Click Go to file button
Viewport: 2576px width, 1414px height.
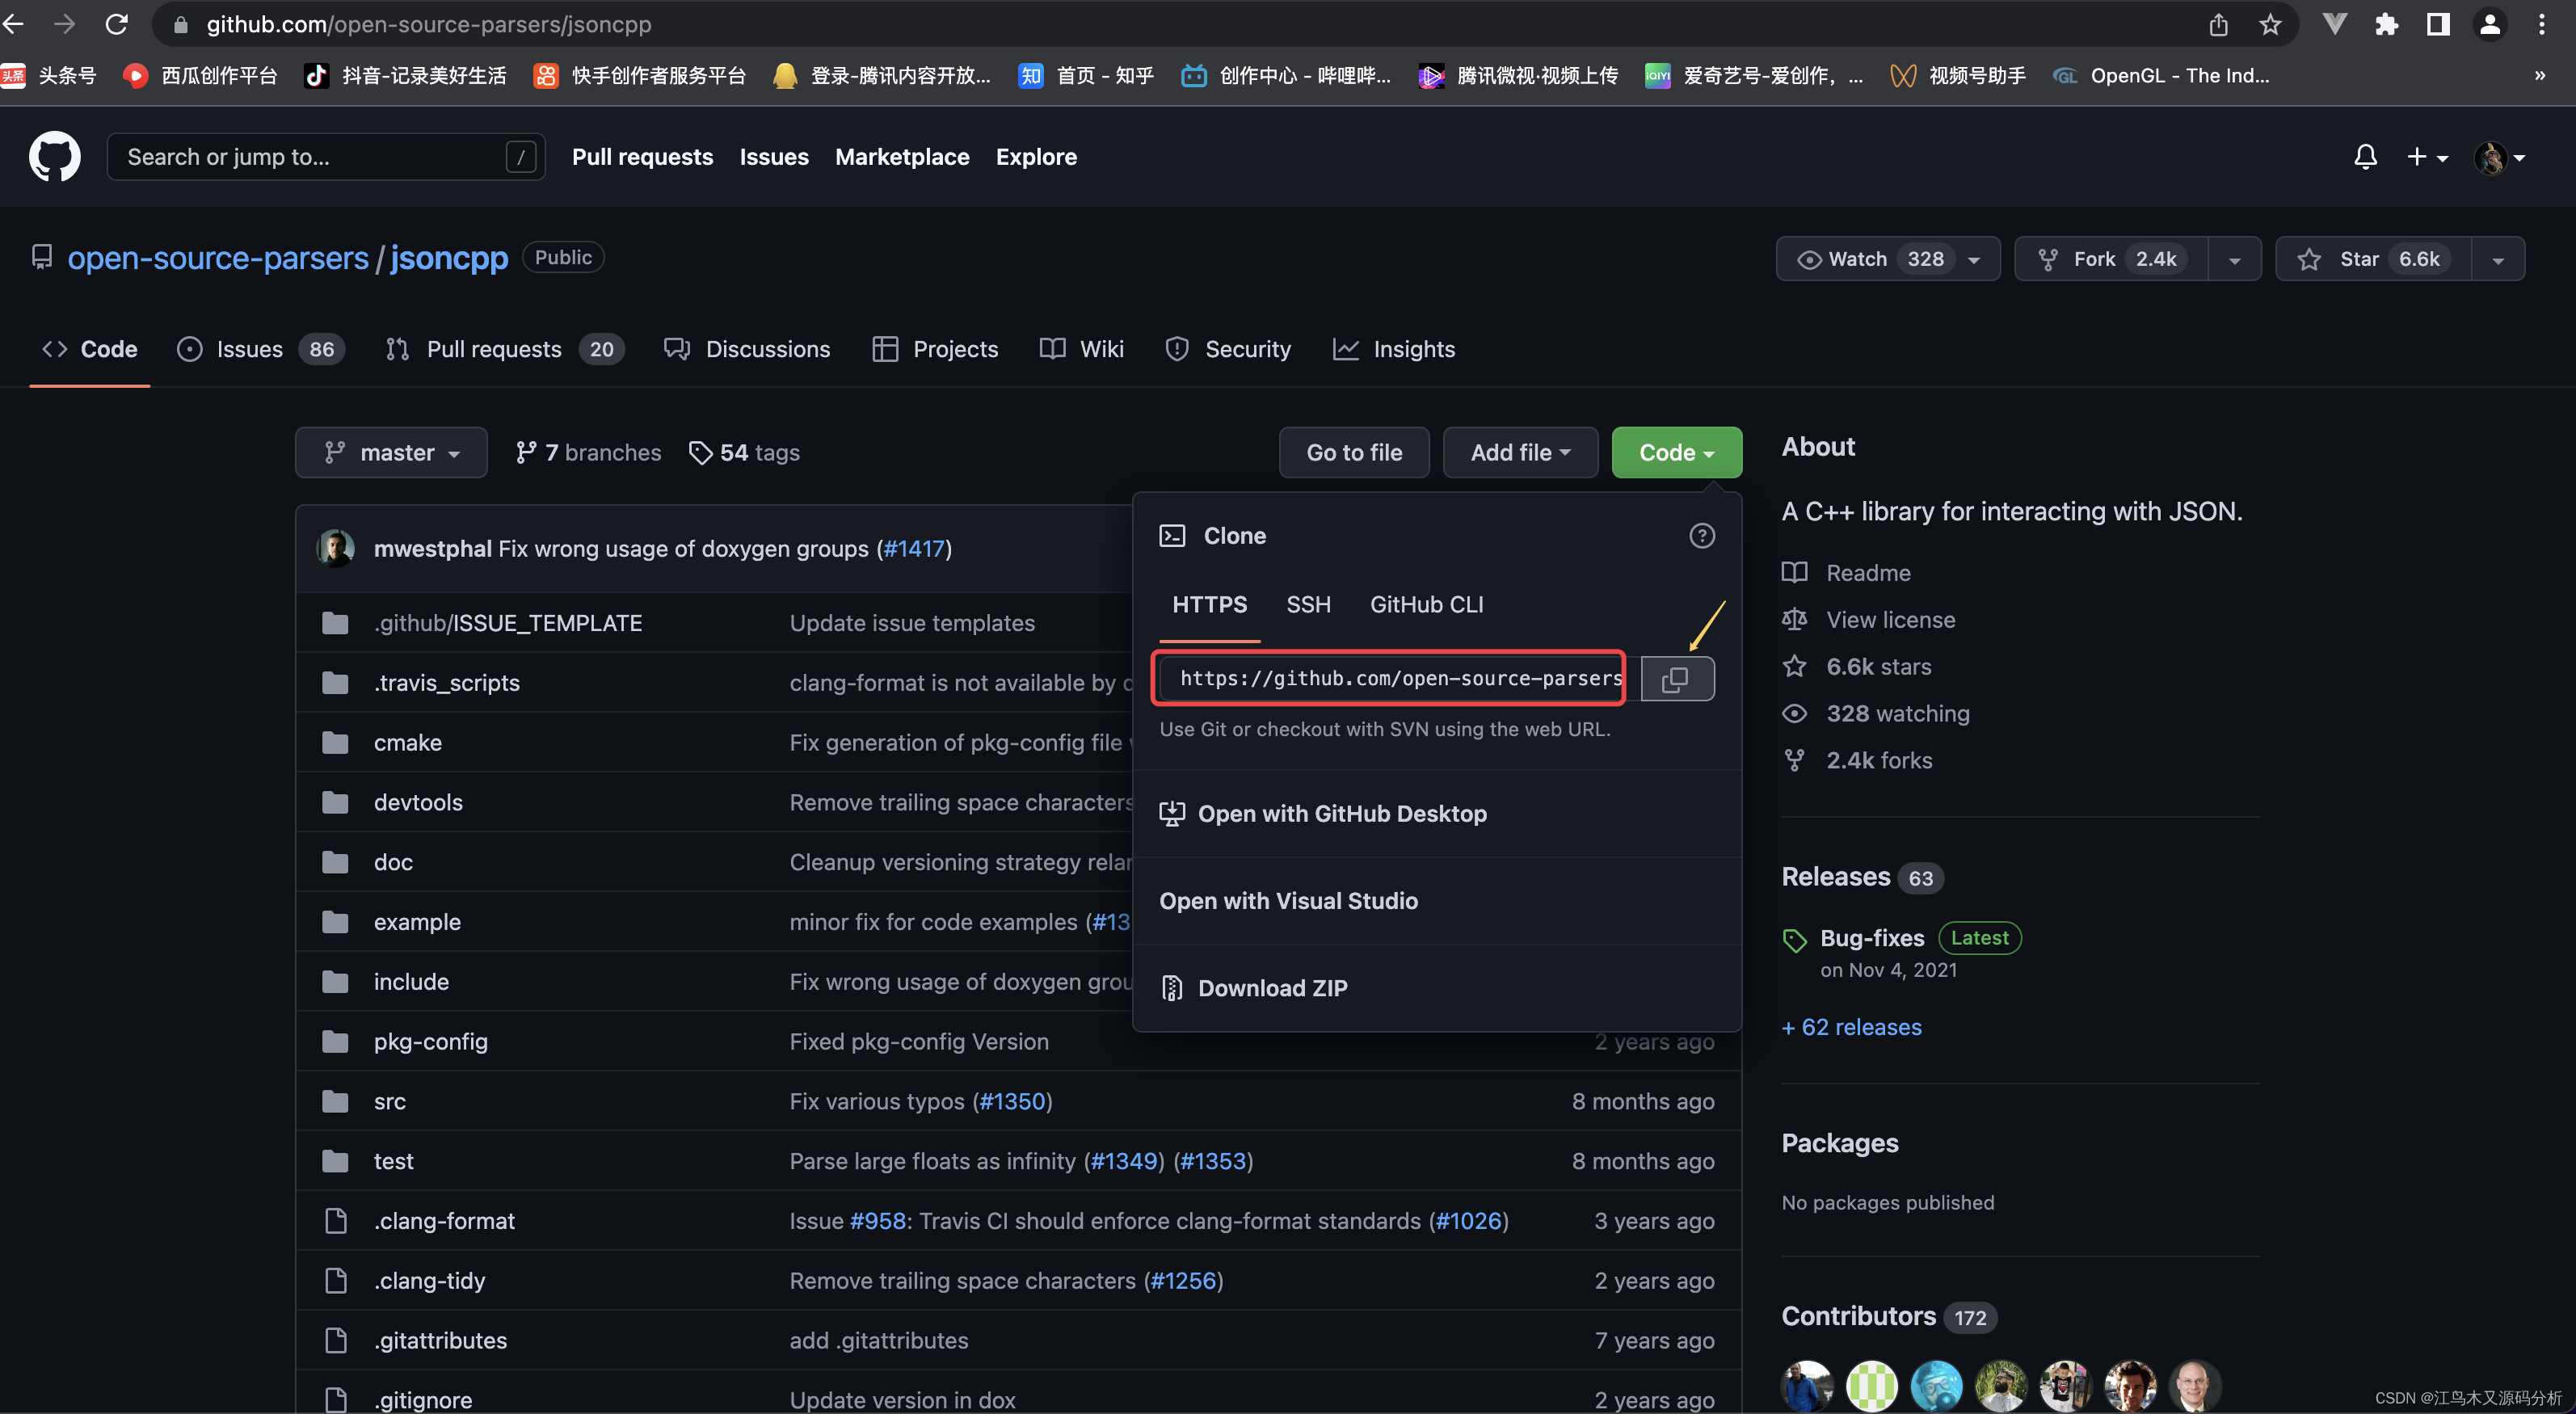pos(1354,453)
